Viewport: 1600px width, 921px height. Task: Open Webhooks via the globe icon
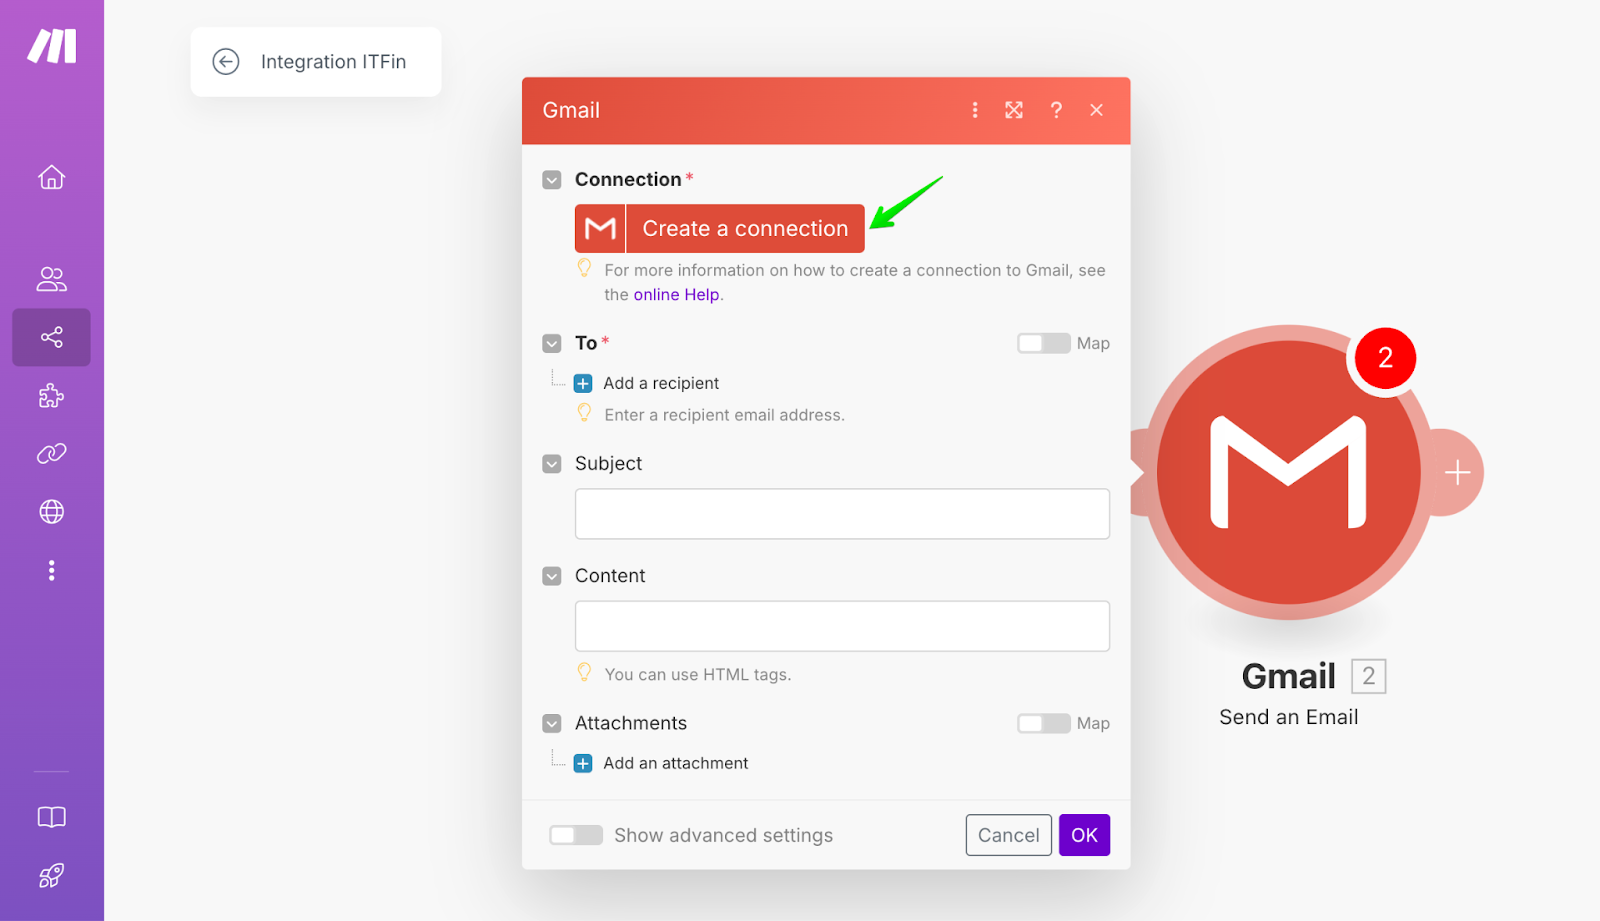52,512
